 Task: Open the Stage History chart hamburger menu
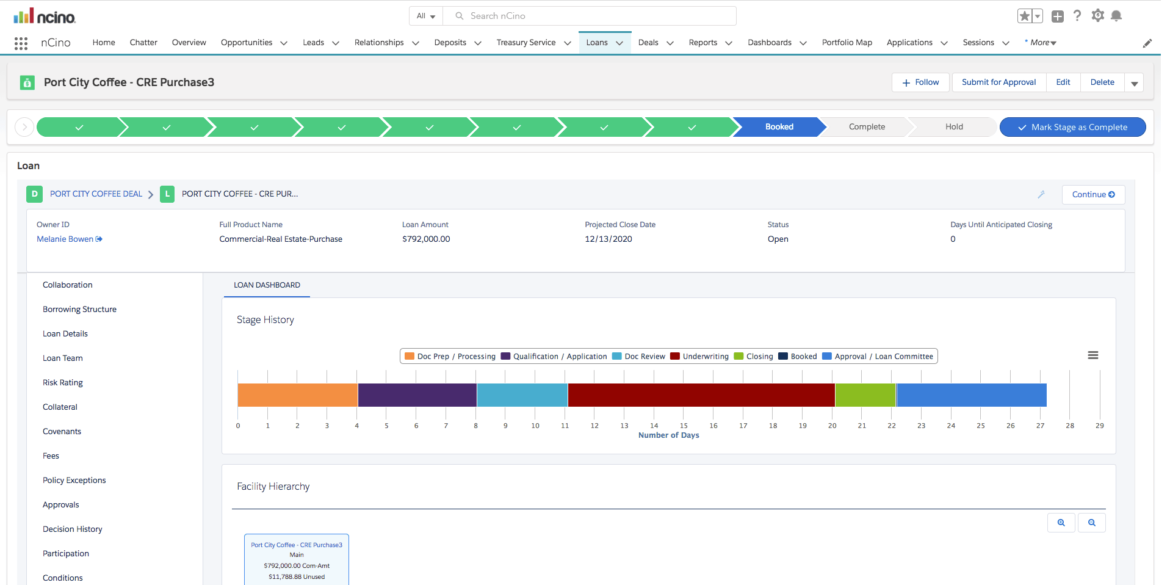[1093, 354]
